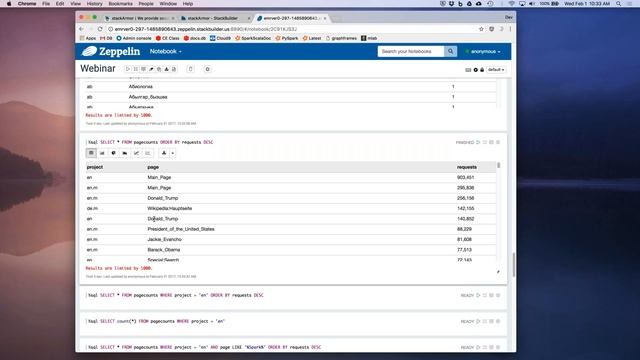Image resolution: width=640 pixels, height=360 pixels.
Task: Switch results to area chart view
Action: click(125, 153)
